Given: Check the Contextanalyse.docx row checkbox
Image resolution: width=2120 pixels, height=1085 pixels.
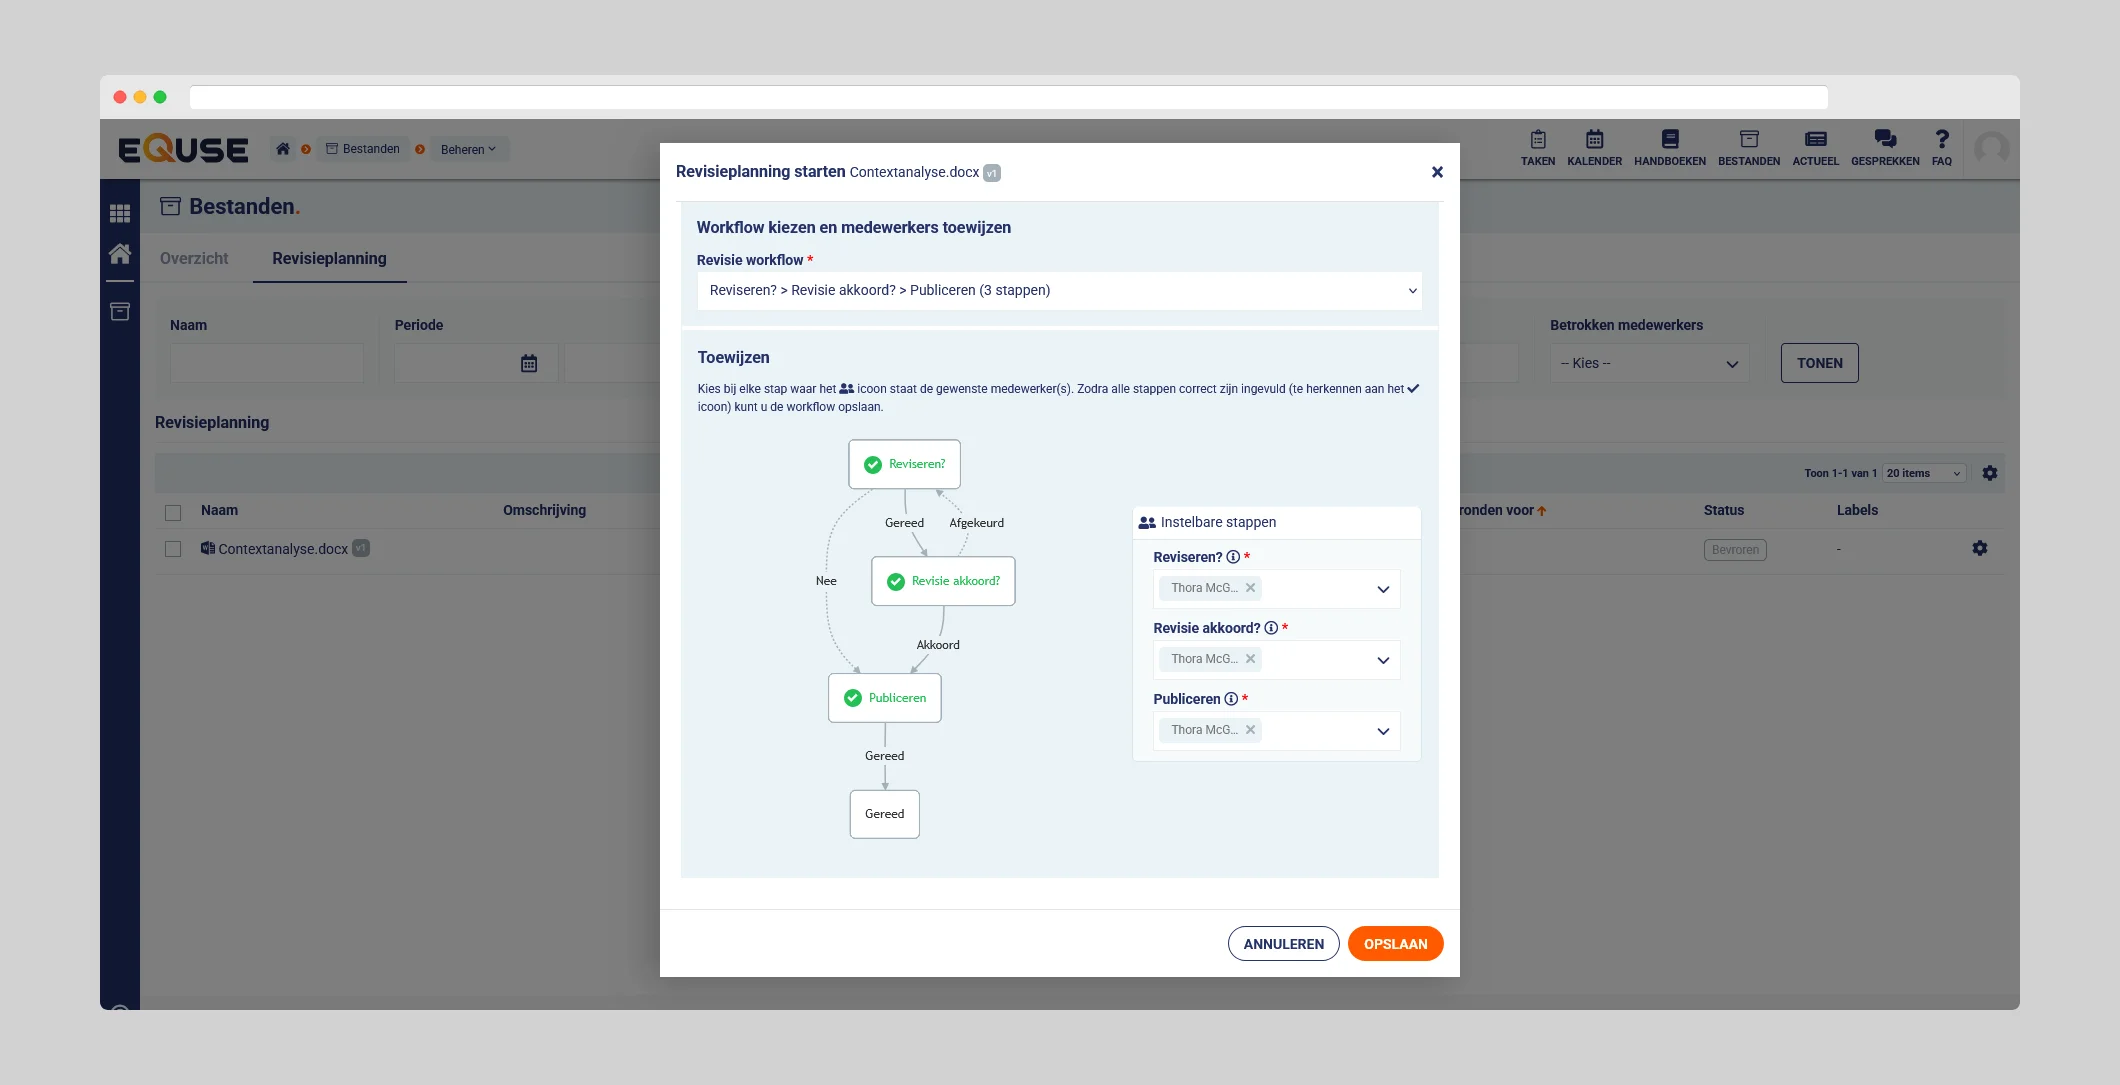Looking at the screenshot, I should (x=173, y=549).
